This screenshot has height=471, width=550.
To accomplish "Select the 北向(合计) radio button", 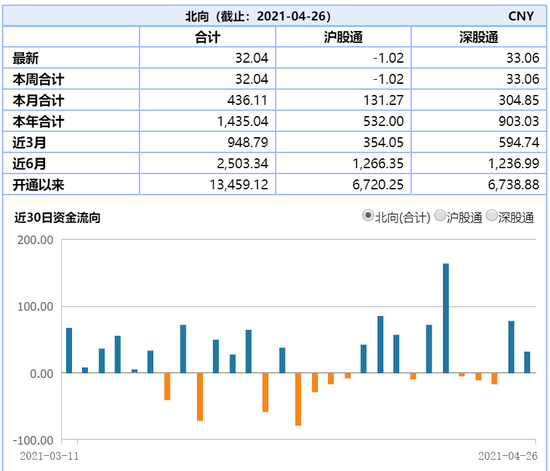I will [367, 216].
